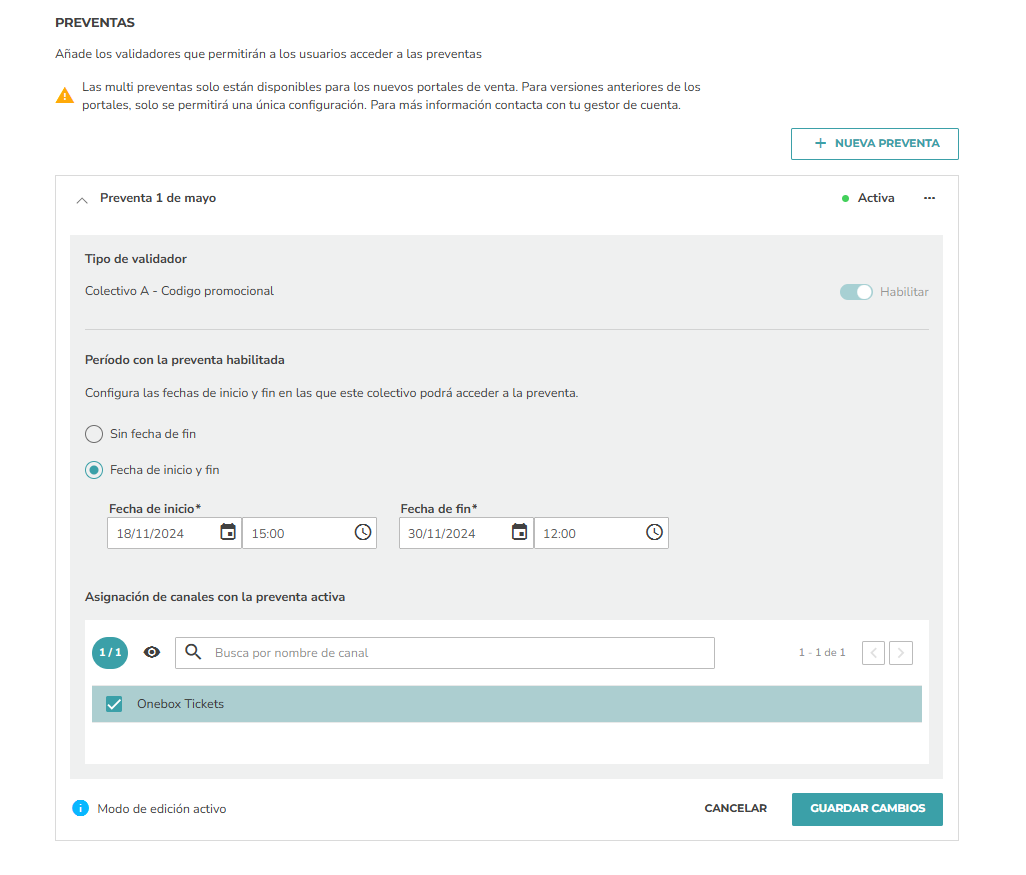
Task: Click the channel name search field
Action: [445, 652]
